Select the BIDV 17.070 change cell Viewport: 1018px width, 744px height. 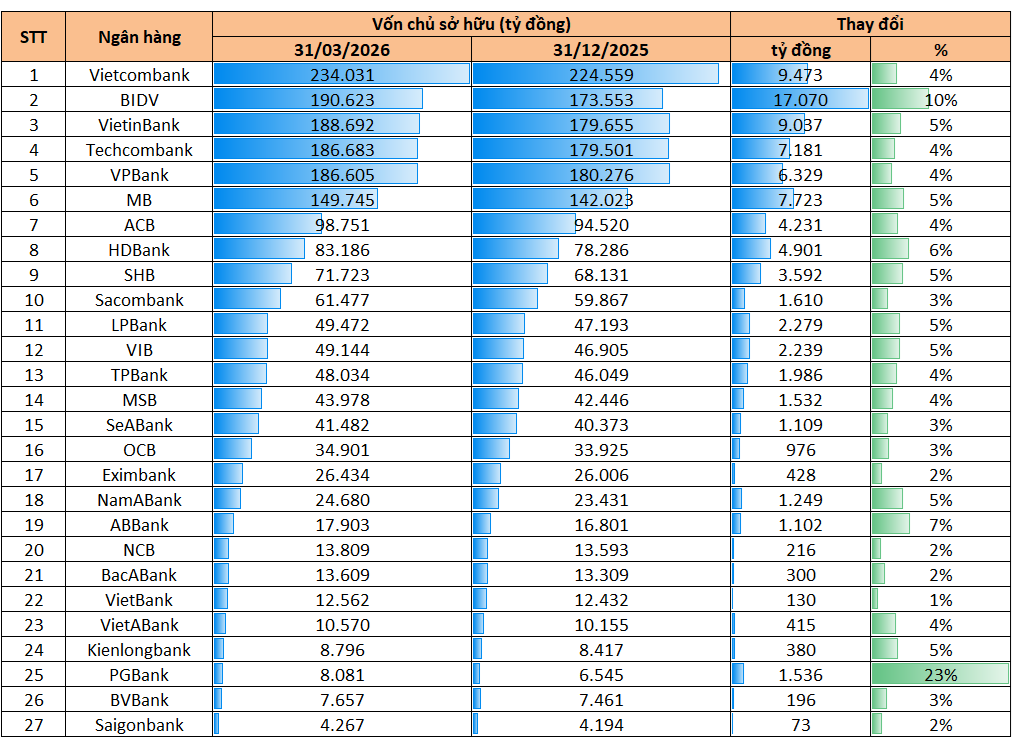point(801,100)
